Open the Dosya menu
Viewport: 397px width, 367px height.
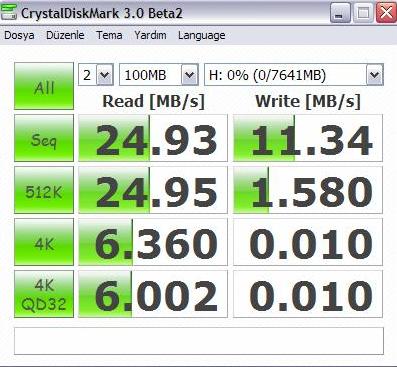point(19,35)
